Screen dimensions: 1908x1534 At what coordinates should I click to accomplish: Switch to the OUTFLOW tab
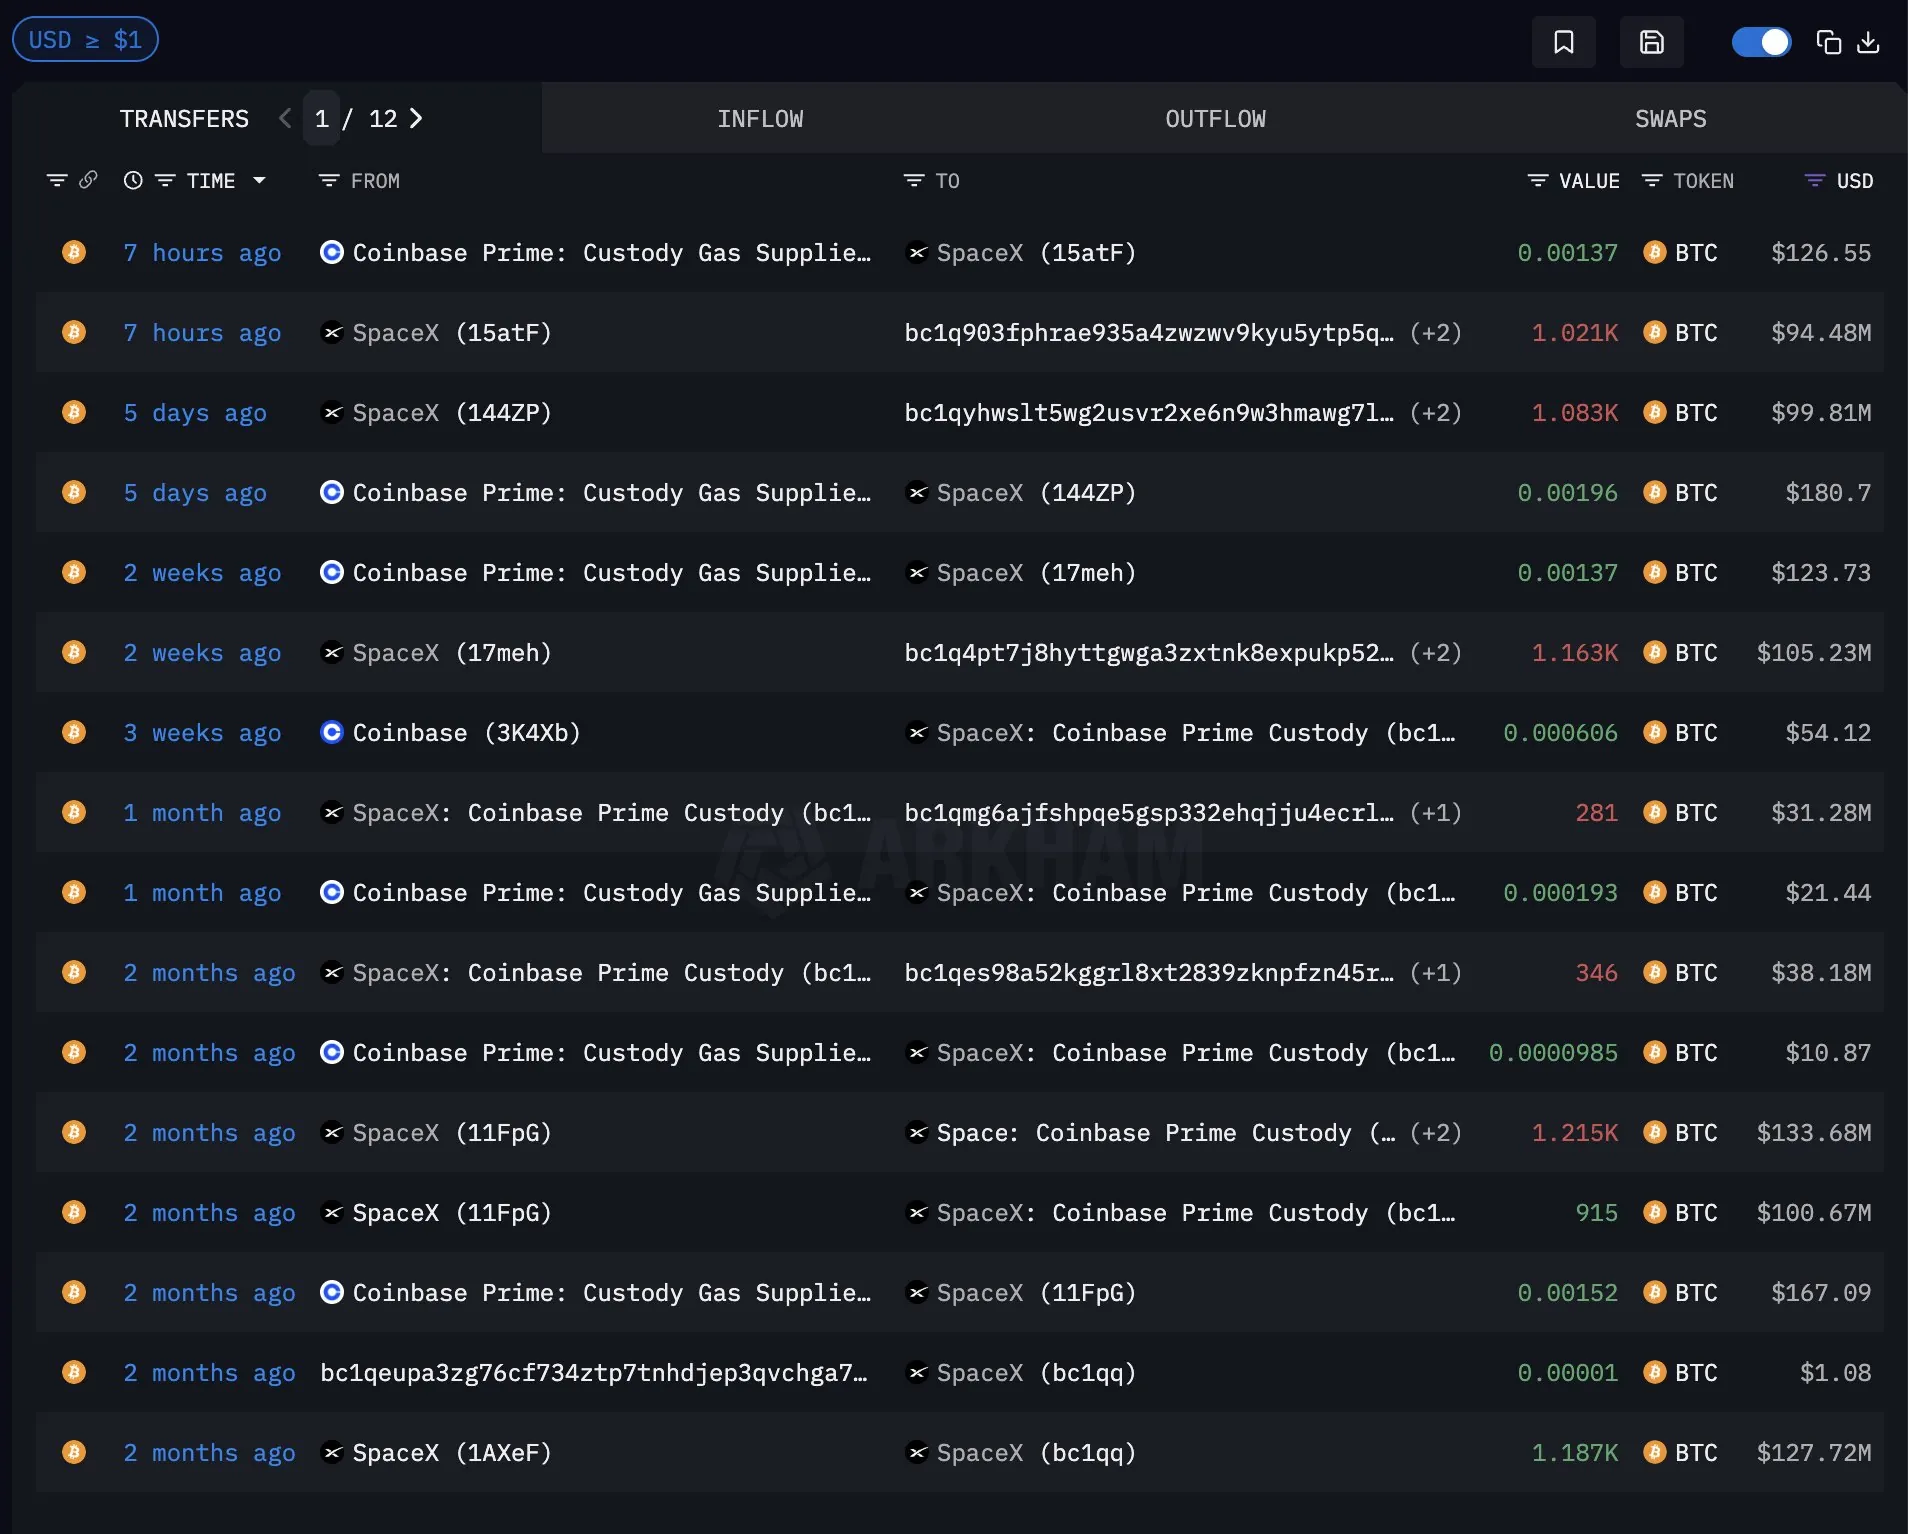point(1215,119)
